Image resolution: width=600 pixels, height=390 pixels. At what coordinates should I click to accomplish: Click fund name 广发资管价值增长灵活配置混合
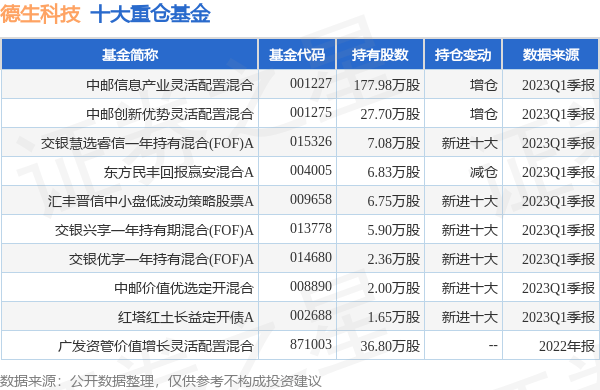[x=156, y=346]
